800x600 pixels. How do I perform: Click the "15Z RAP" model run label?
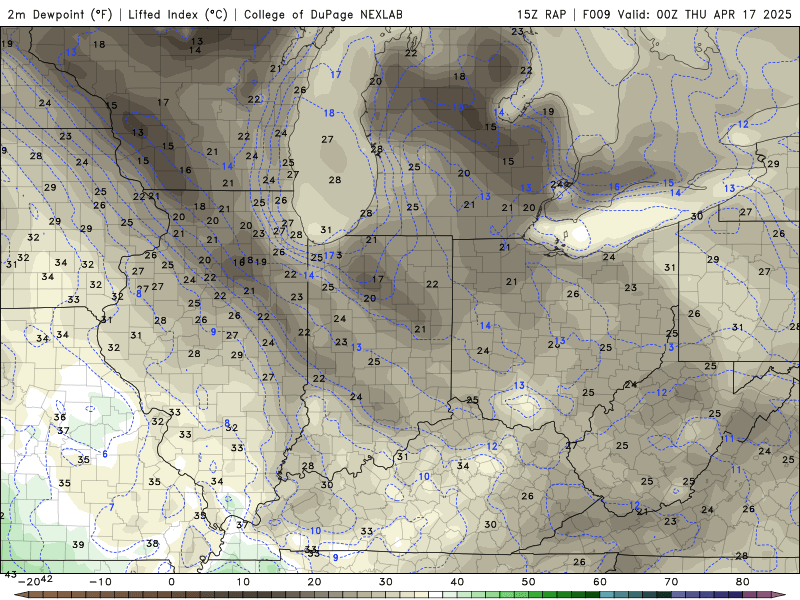click(x=541, y=14)
